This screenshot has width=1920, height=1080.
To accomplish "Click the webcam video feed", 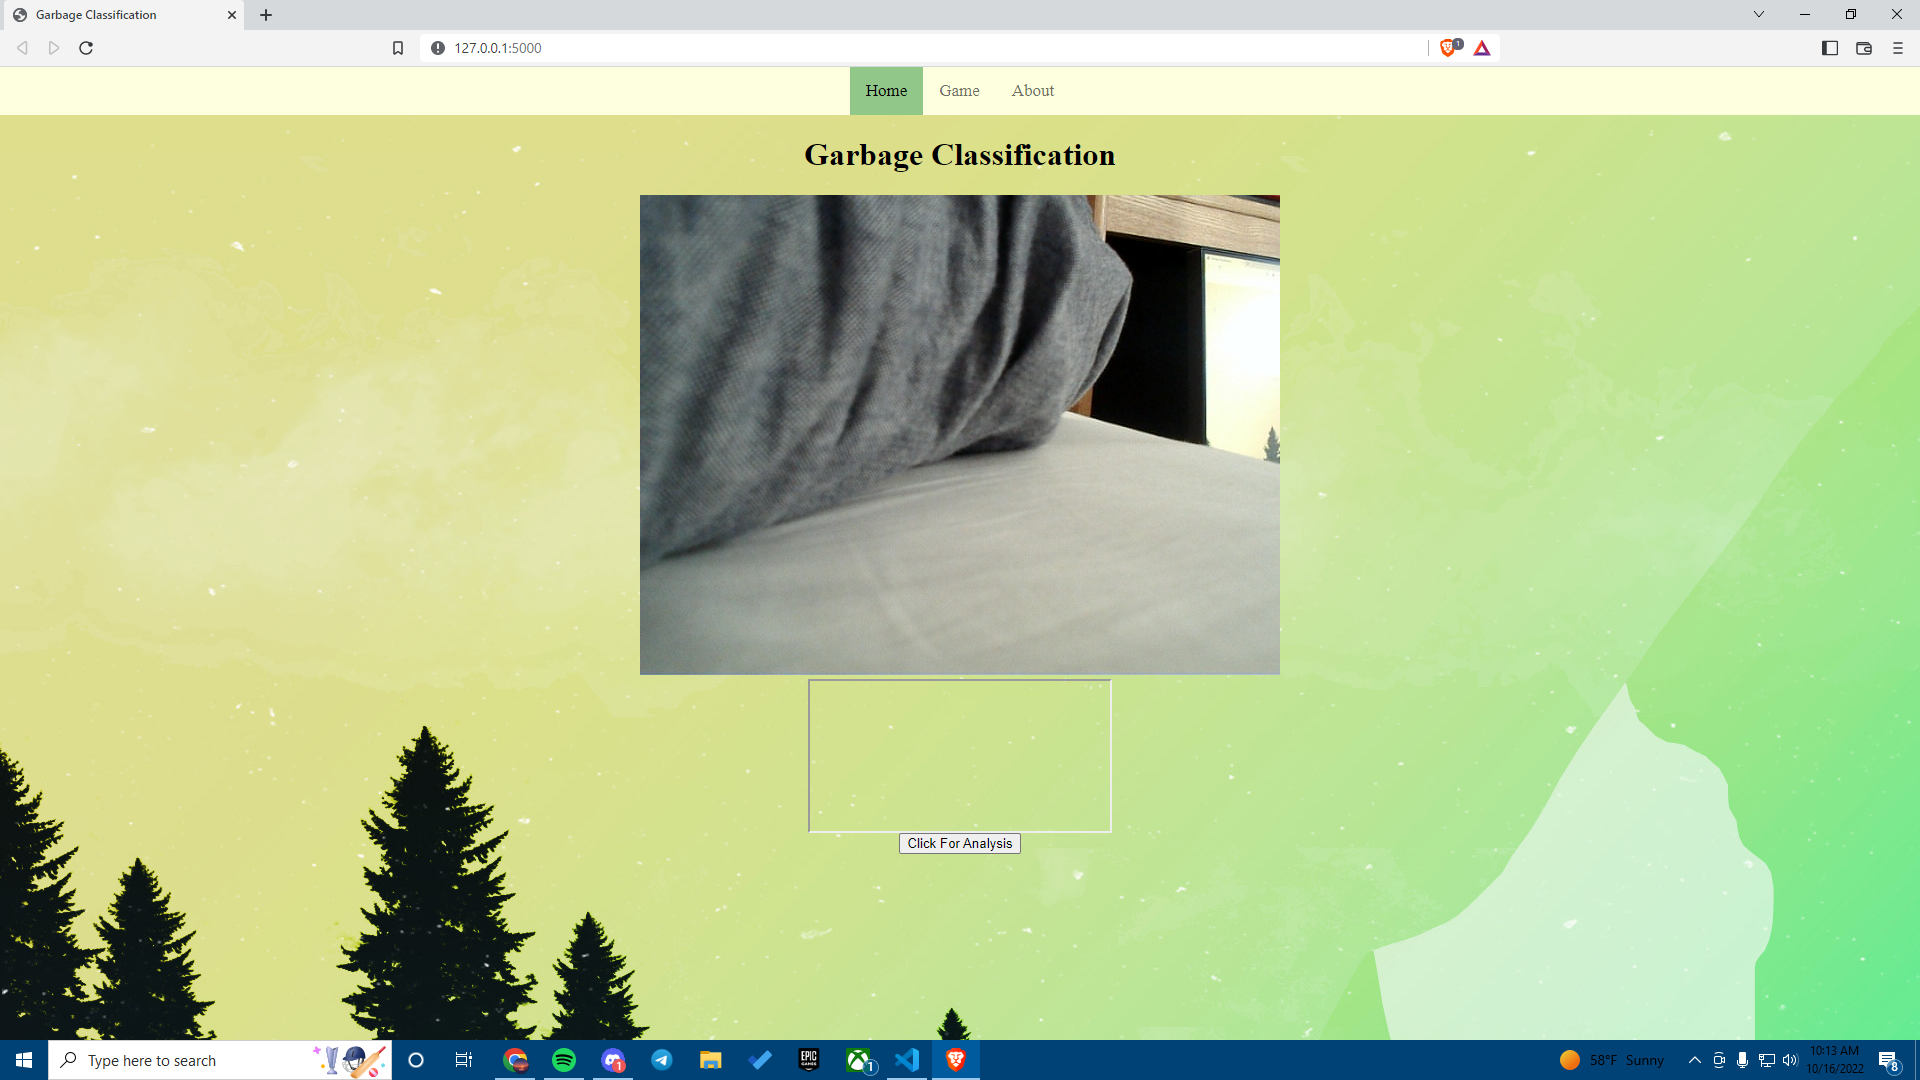I will [960, 435].
